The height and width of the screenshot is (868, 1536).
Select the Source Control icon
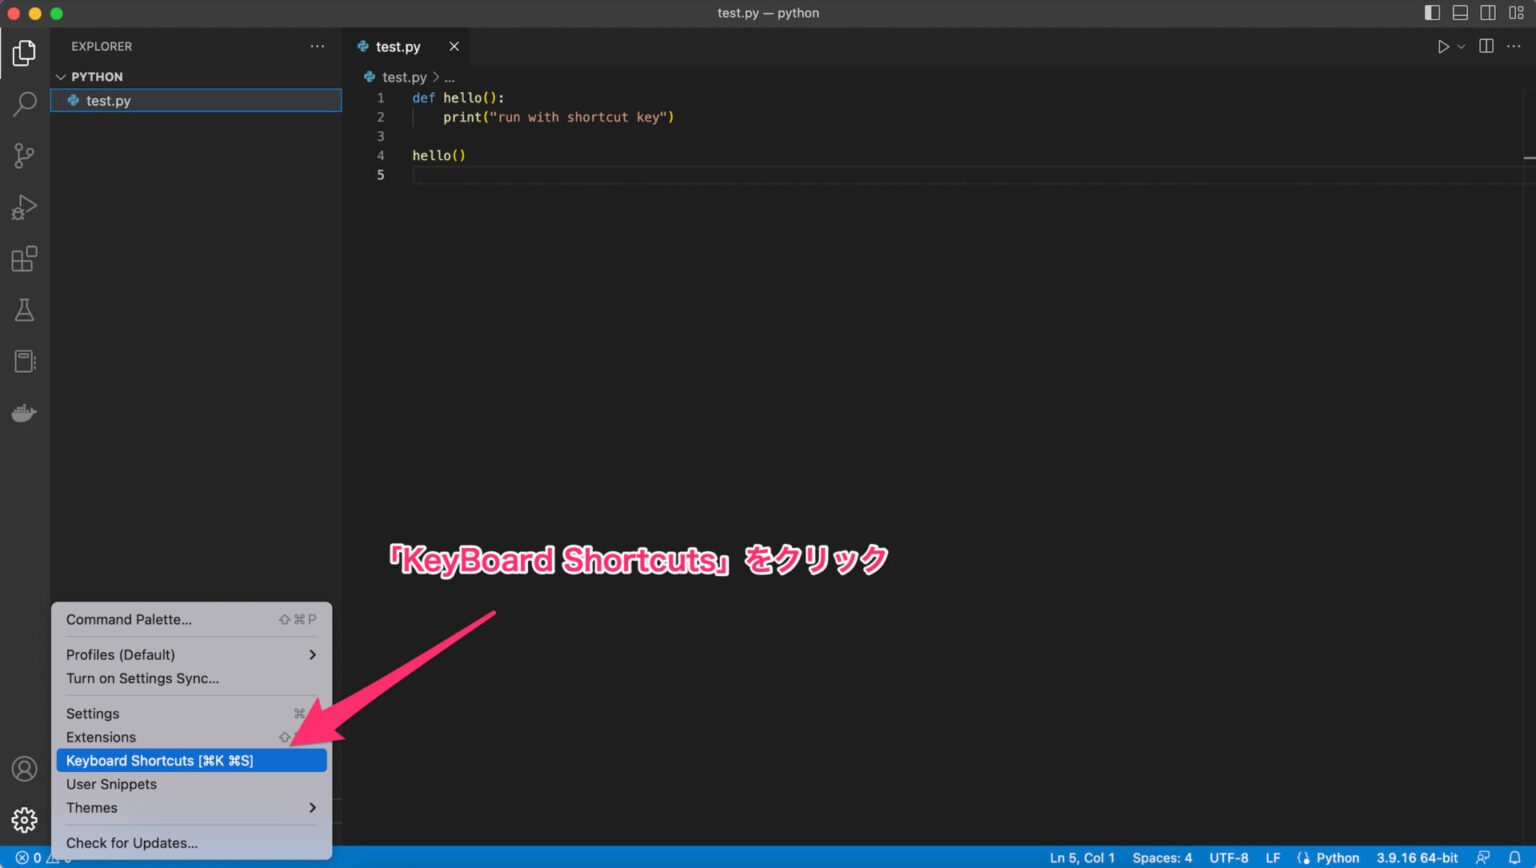24,156
